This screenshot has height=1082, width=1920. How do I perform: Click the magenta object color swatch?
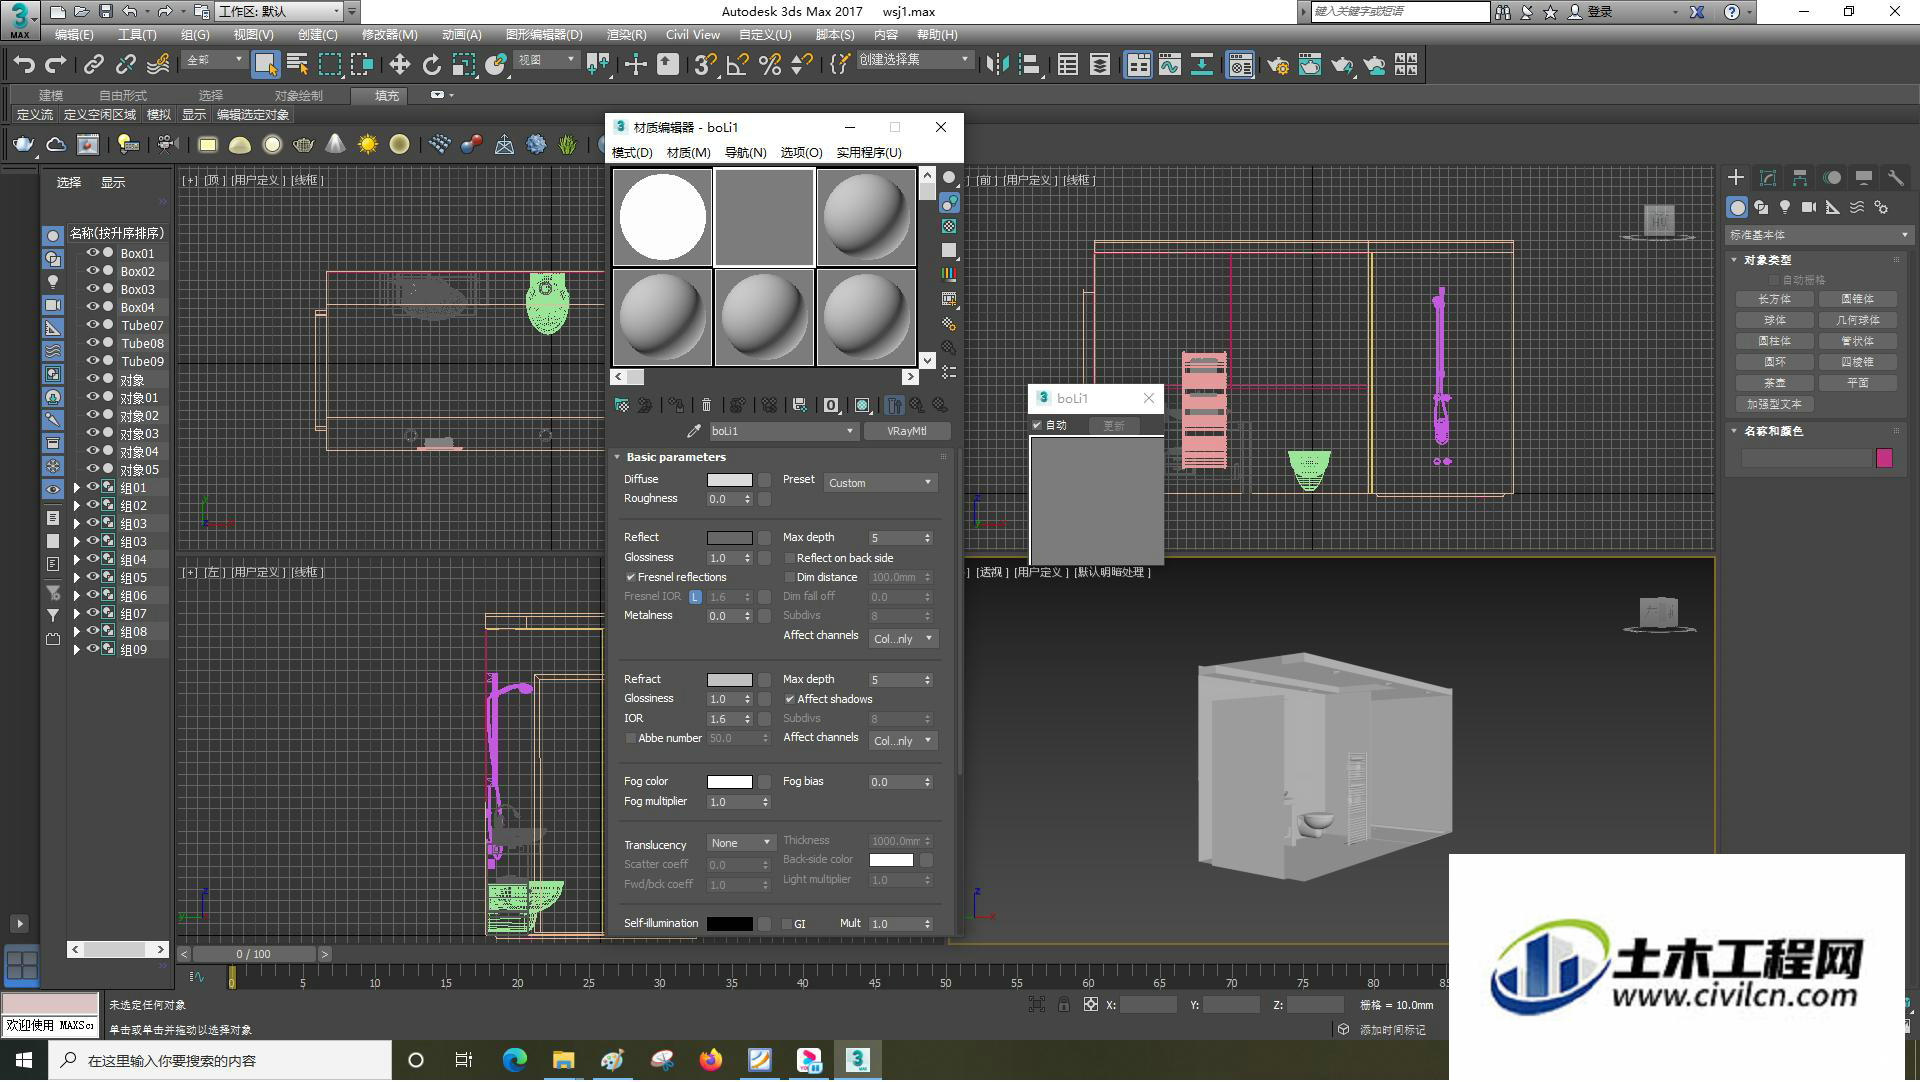[x=1884, y=458]
